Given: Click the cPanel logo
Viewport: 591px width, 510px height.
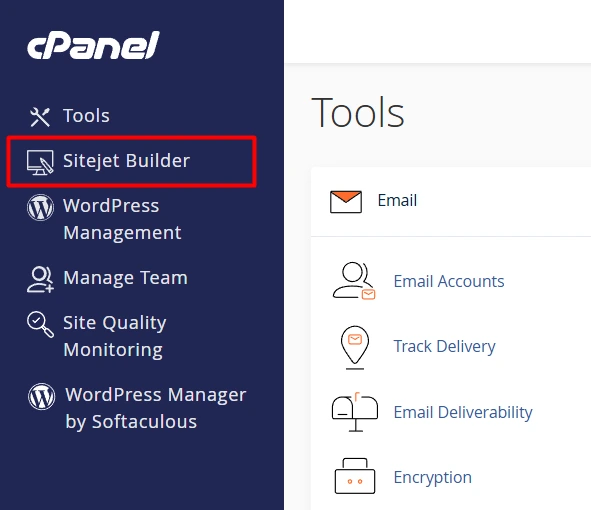Looking at the screenshot, I should tap(93, 45).
